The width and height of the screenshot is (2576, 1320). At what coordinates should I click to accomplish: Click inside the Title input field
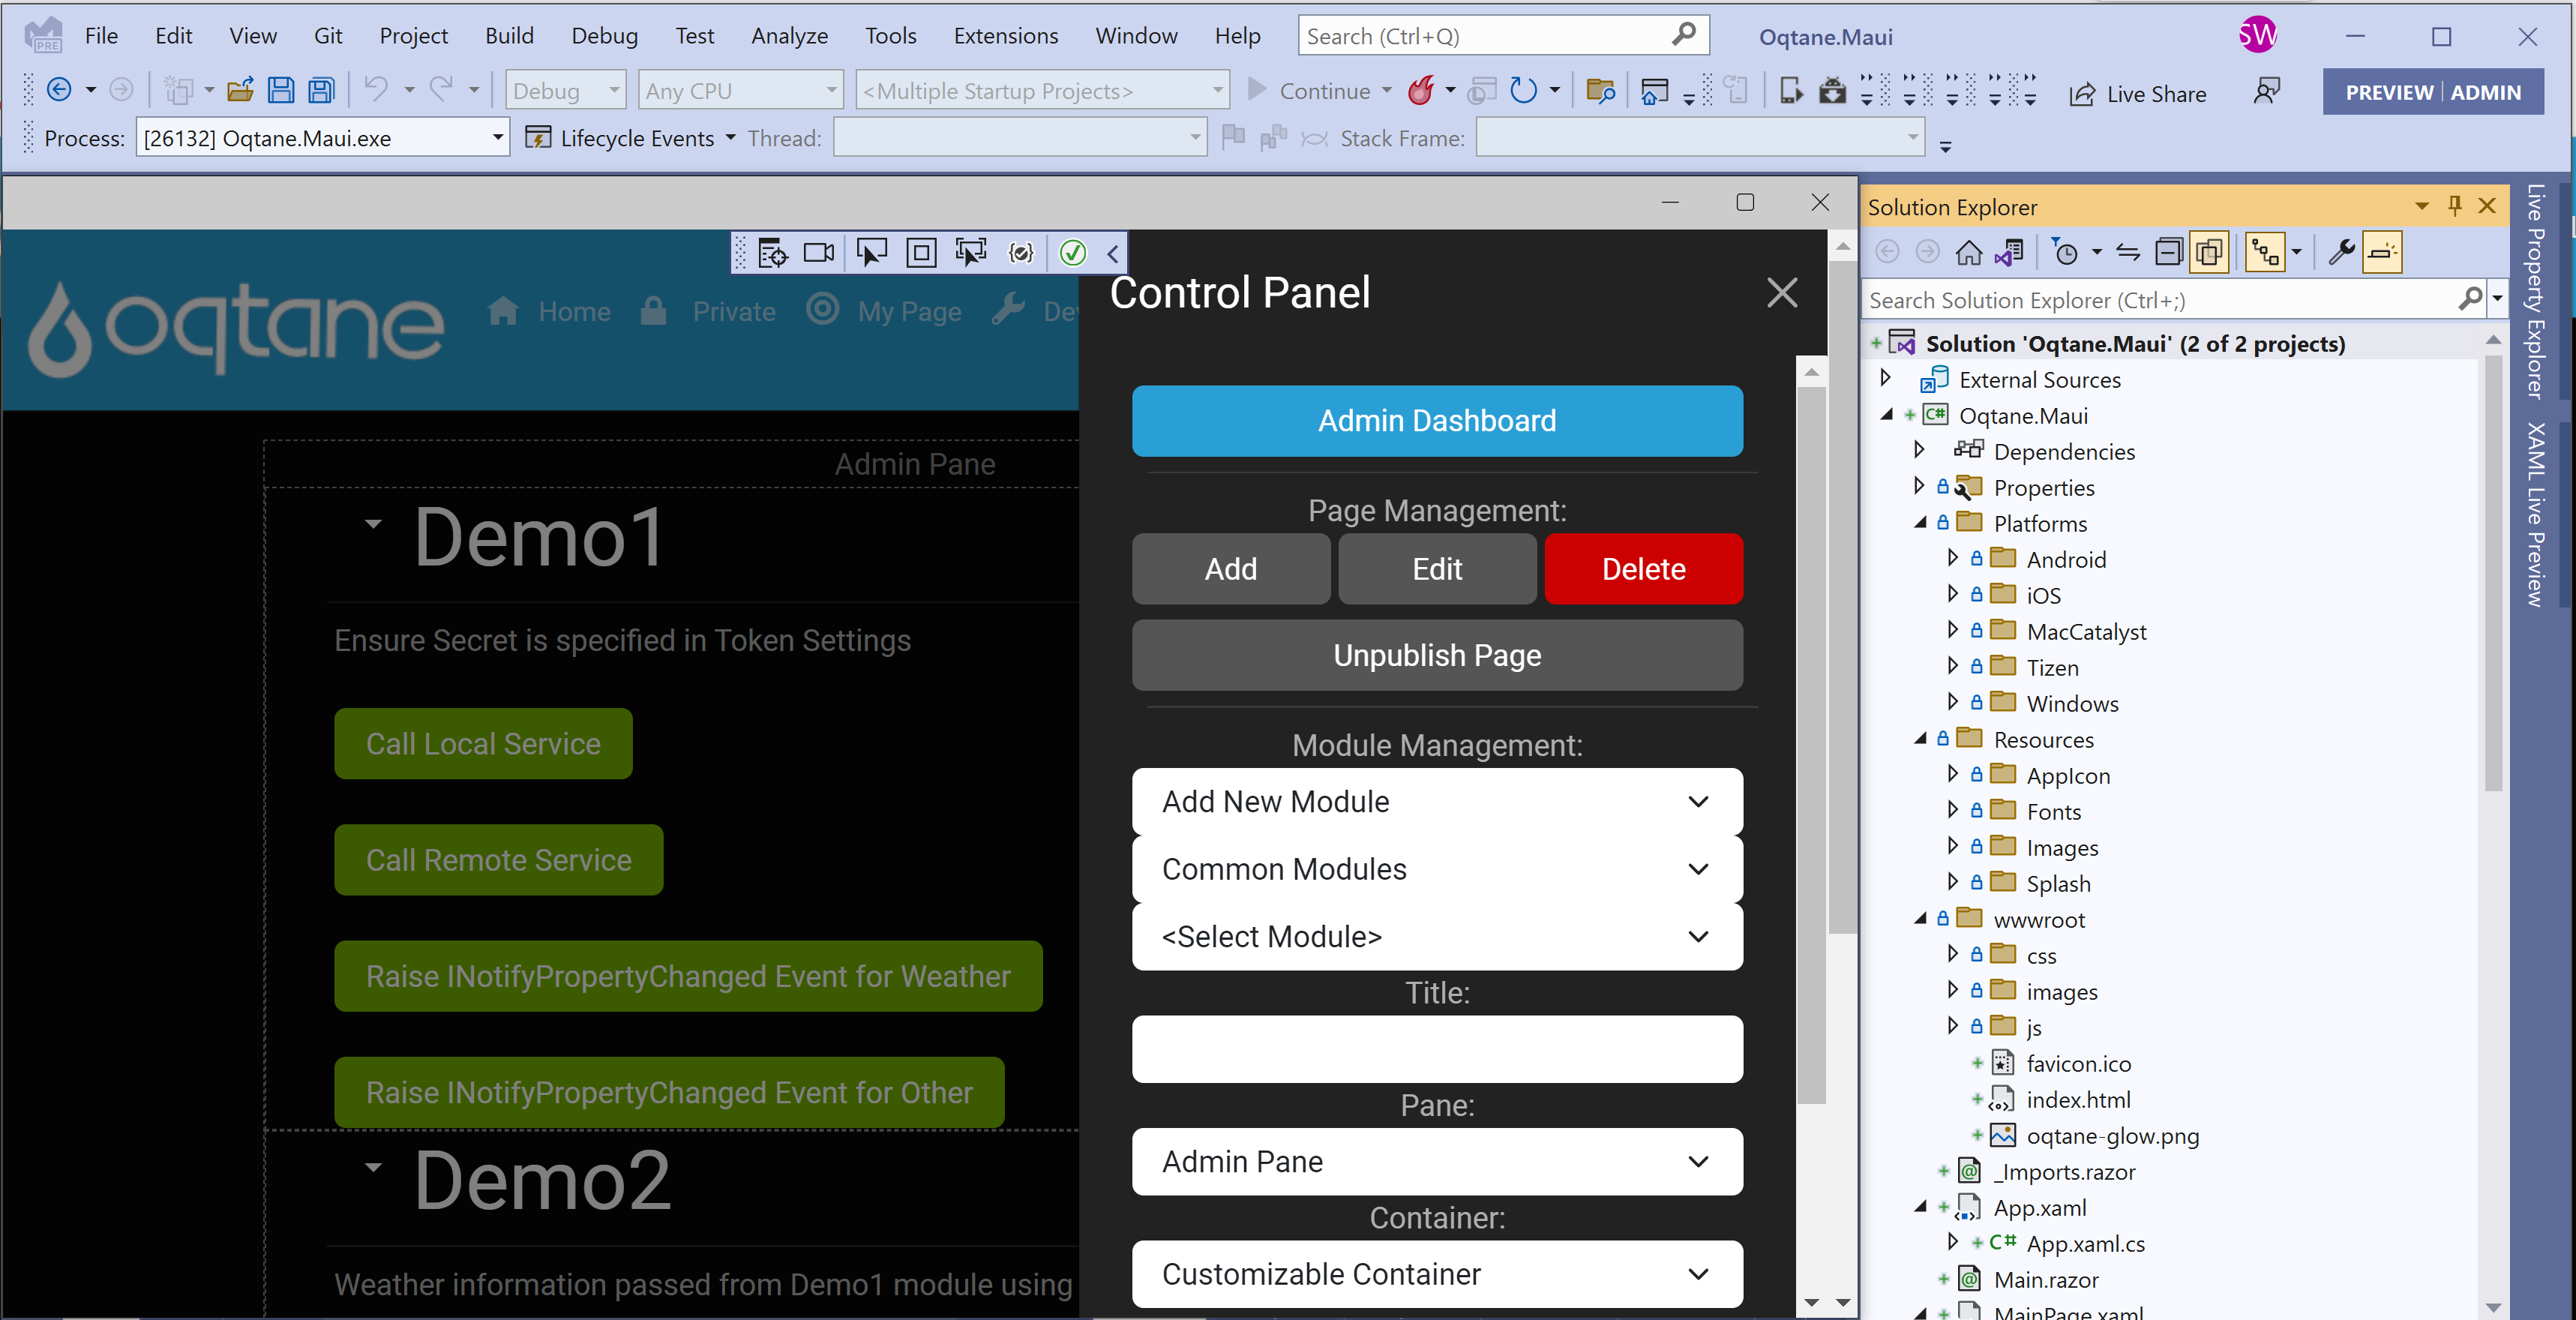(1437, 1049)
